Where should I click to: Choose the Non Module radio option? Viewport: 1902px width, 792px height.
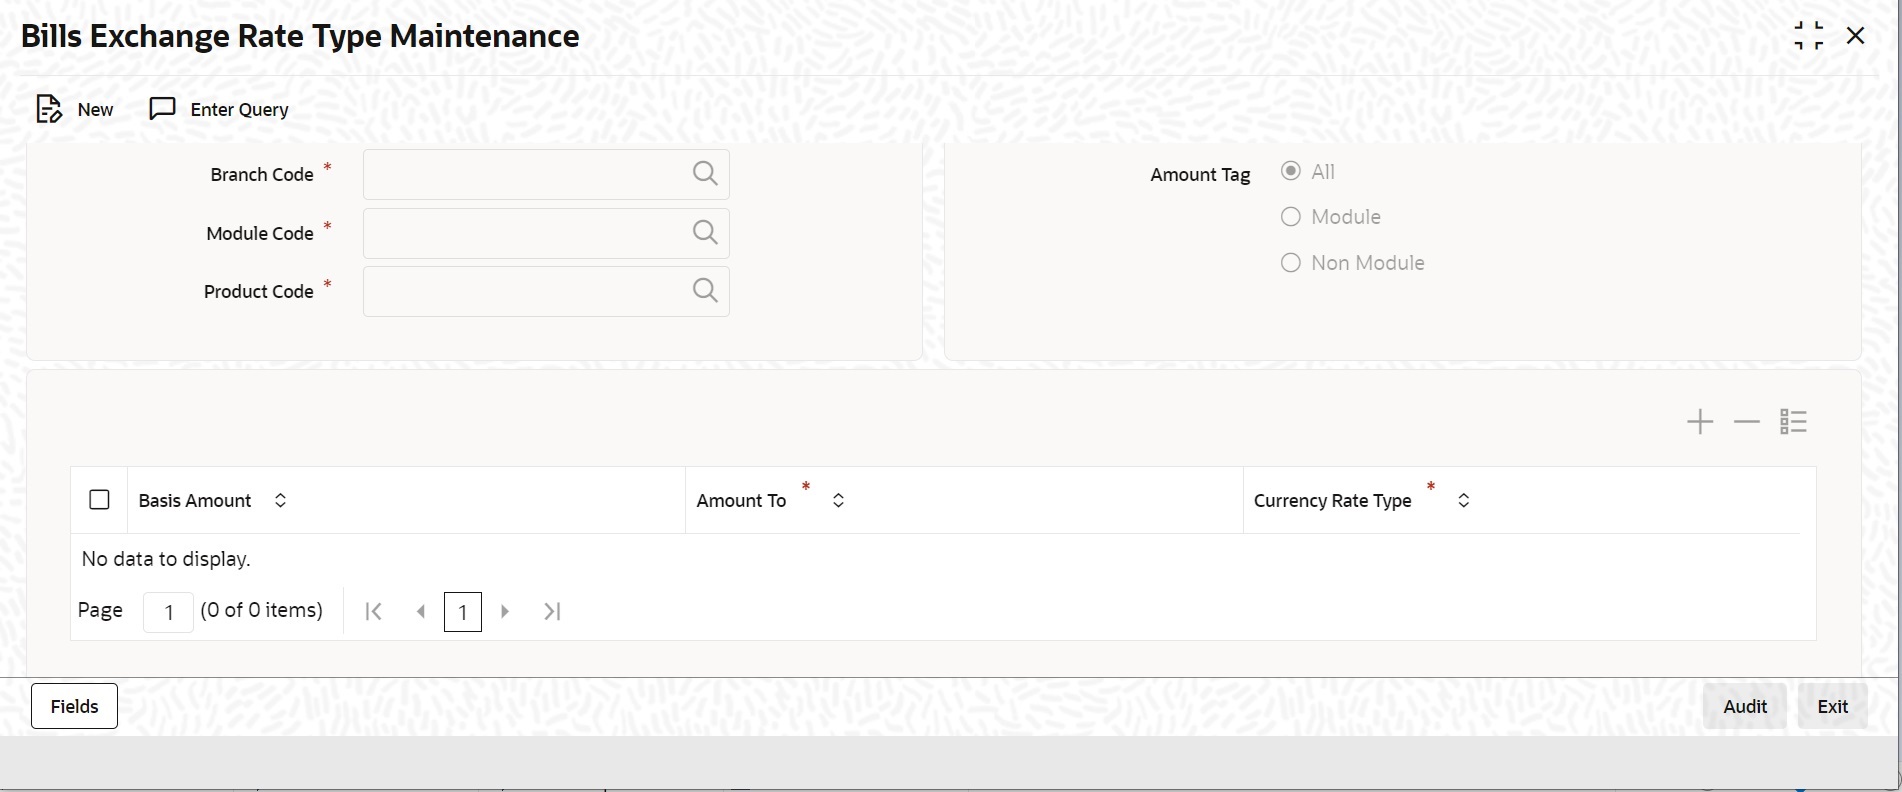coord(1291,263)
